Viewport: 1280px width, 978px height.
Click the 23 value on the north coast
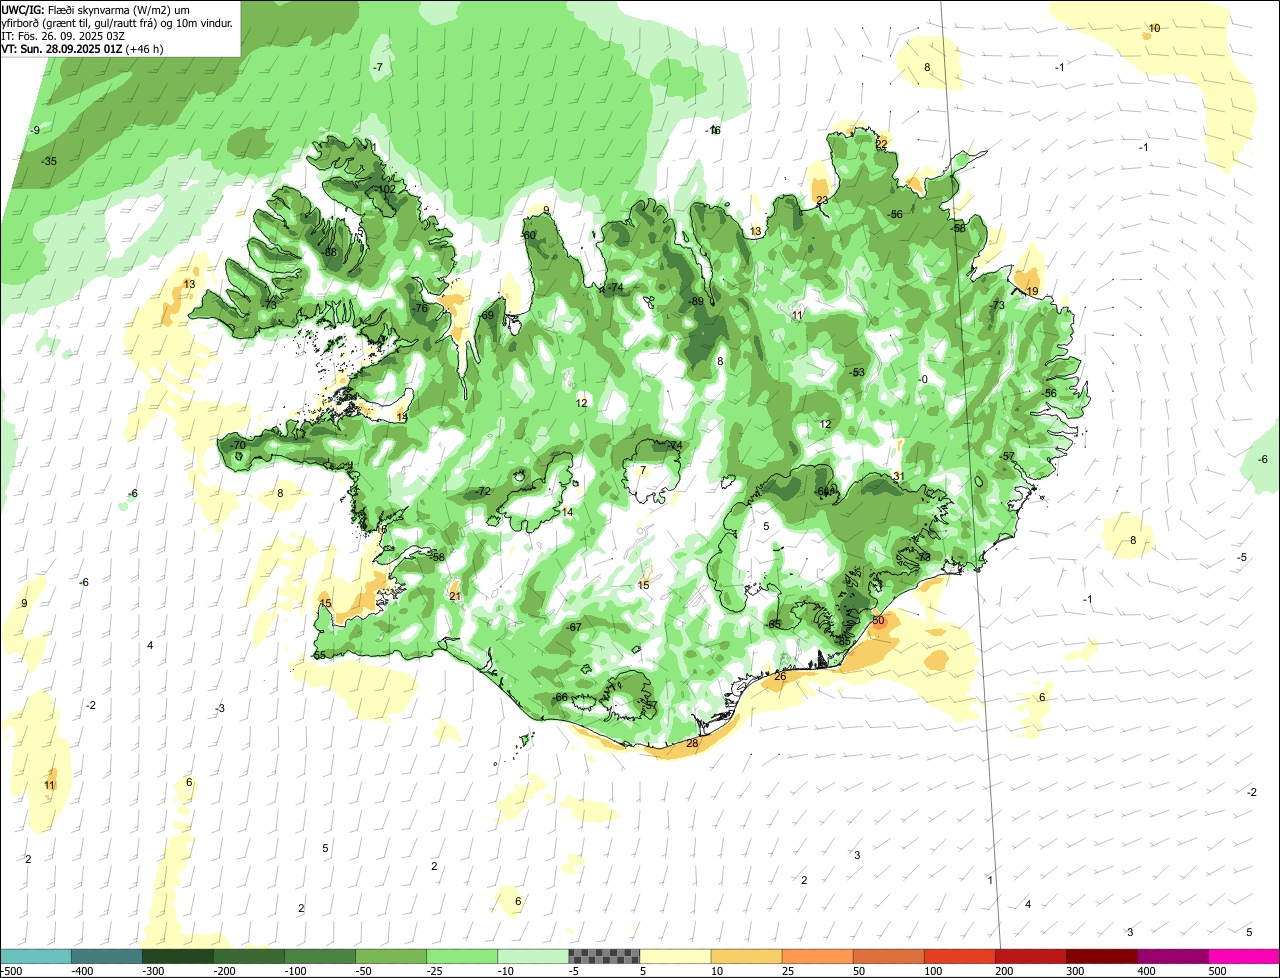(822, 200)
